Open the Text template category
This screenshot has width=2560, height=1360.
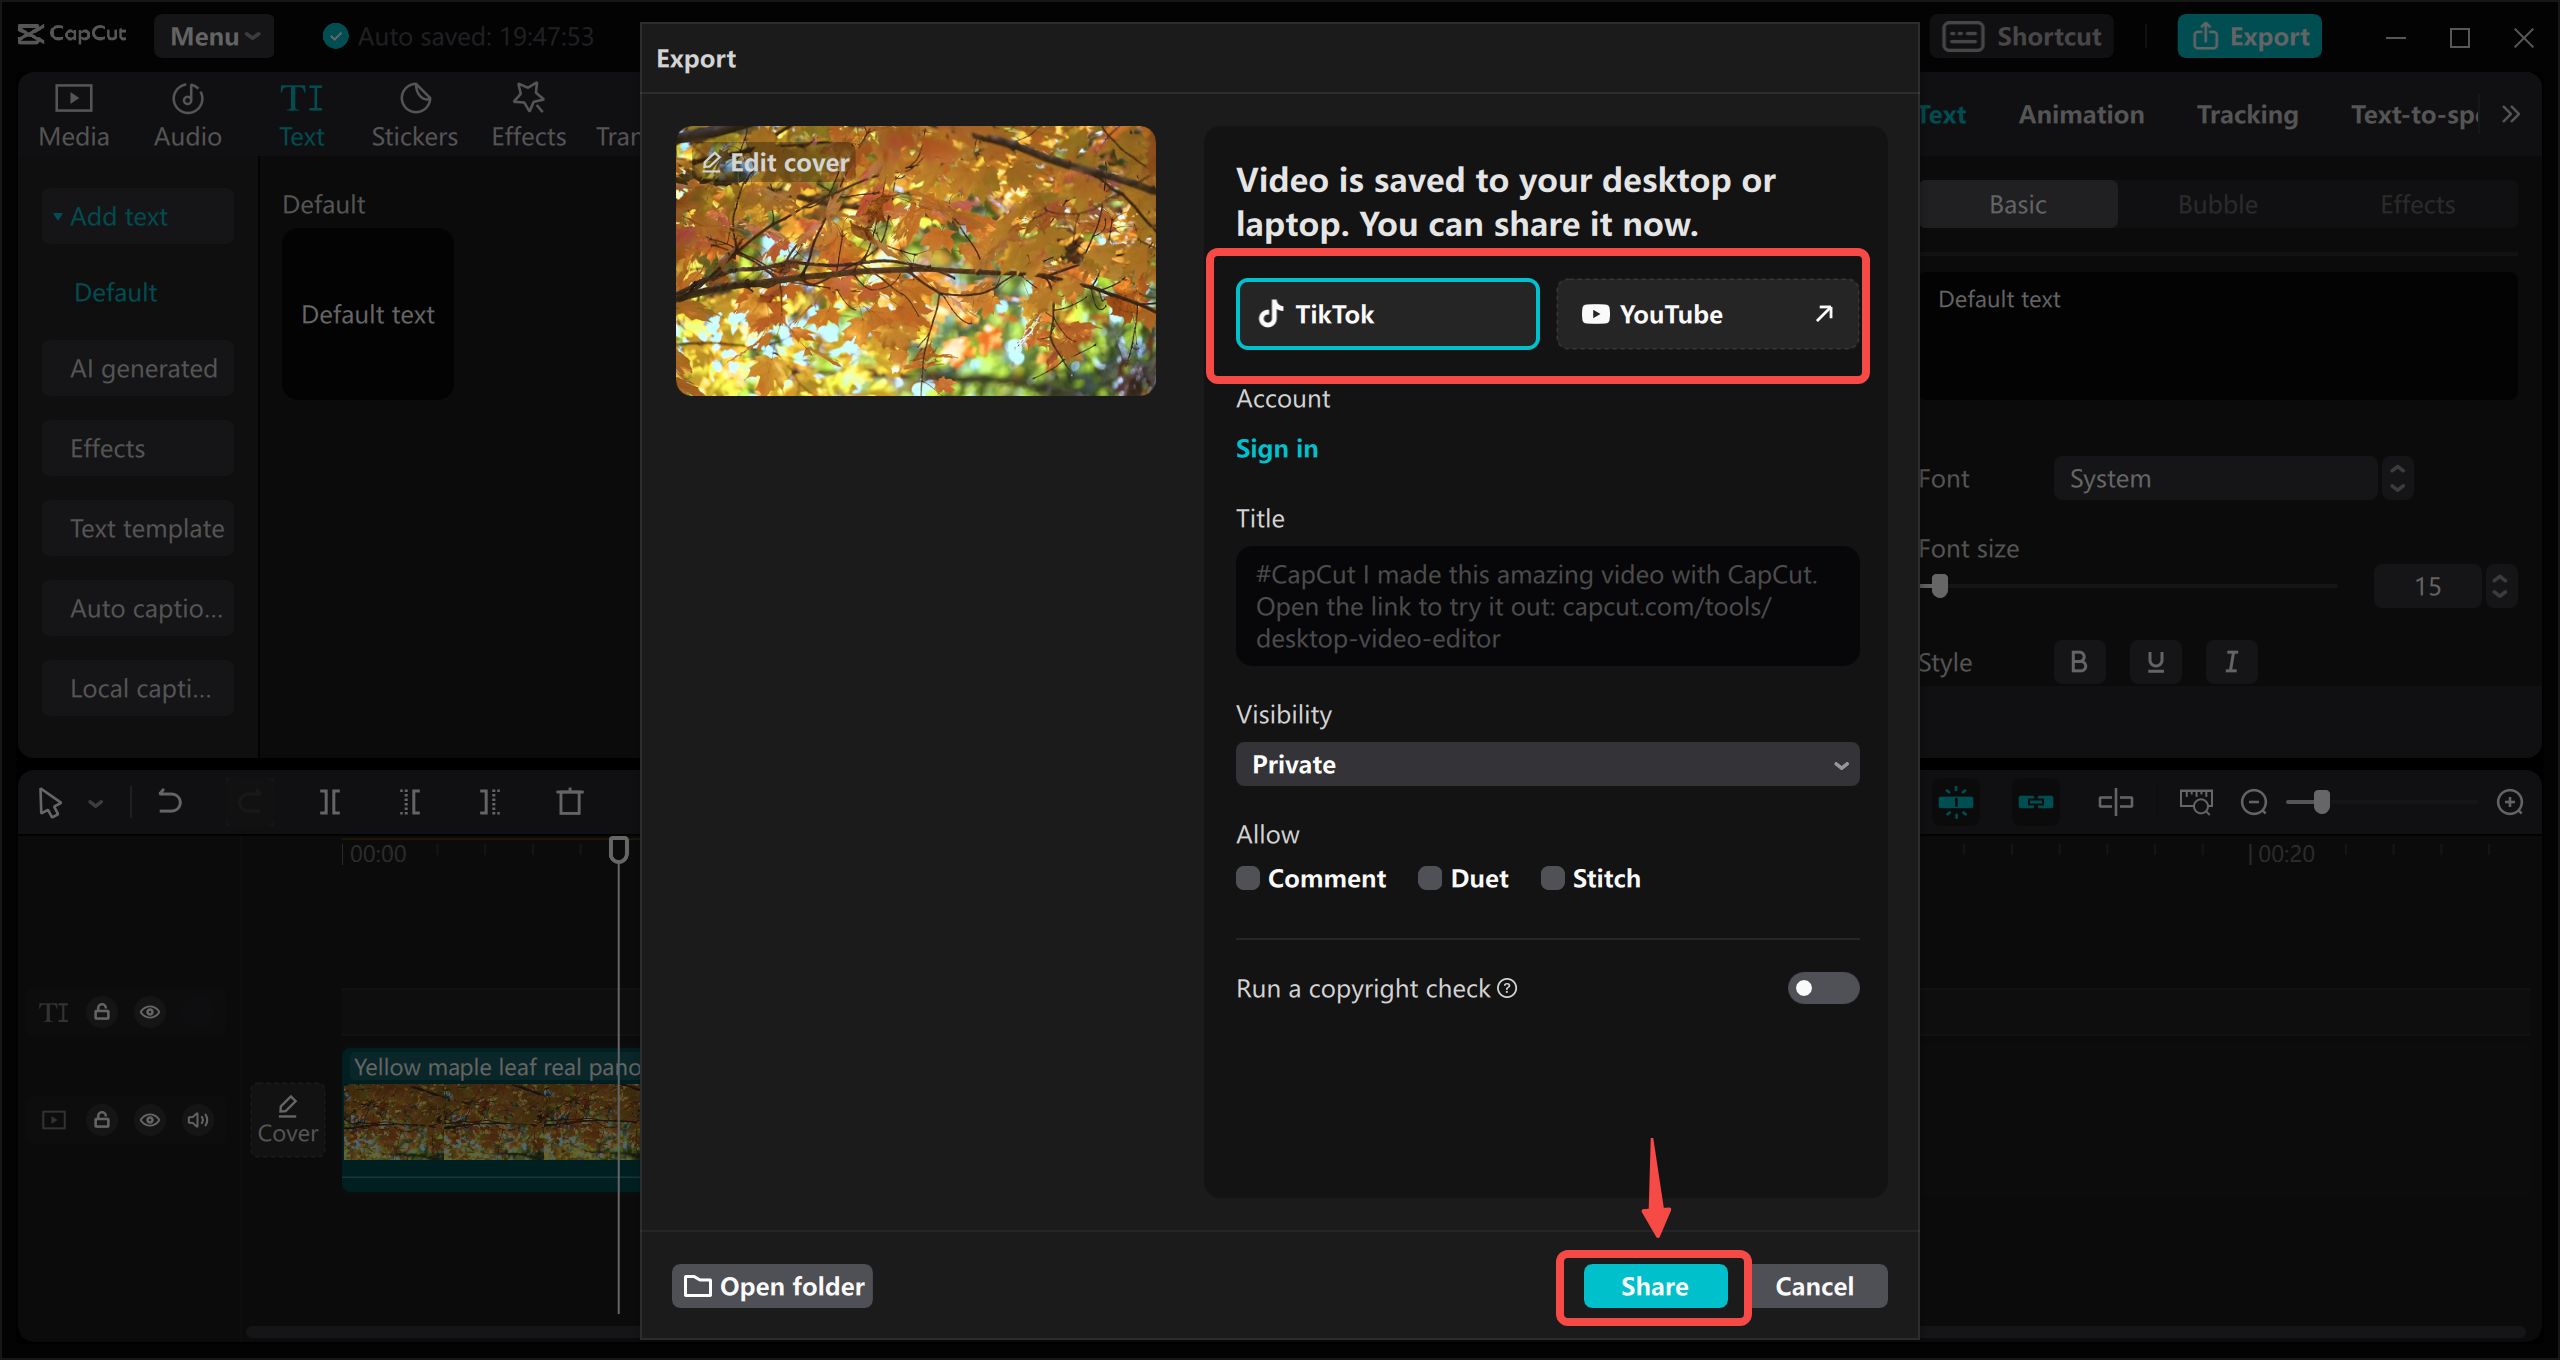coord(138,528)
